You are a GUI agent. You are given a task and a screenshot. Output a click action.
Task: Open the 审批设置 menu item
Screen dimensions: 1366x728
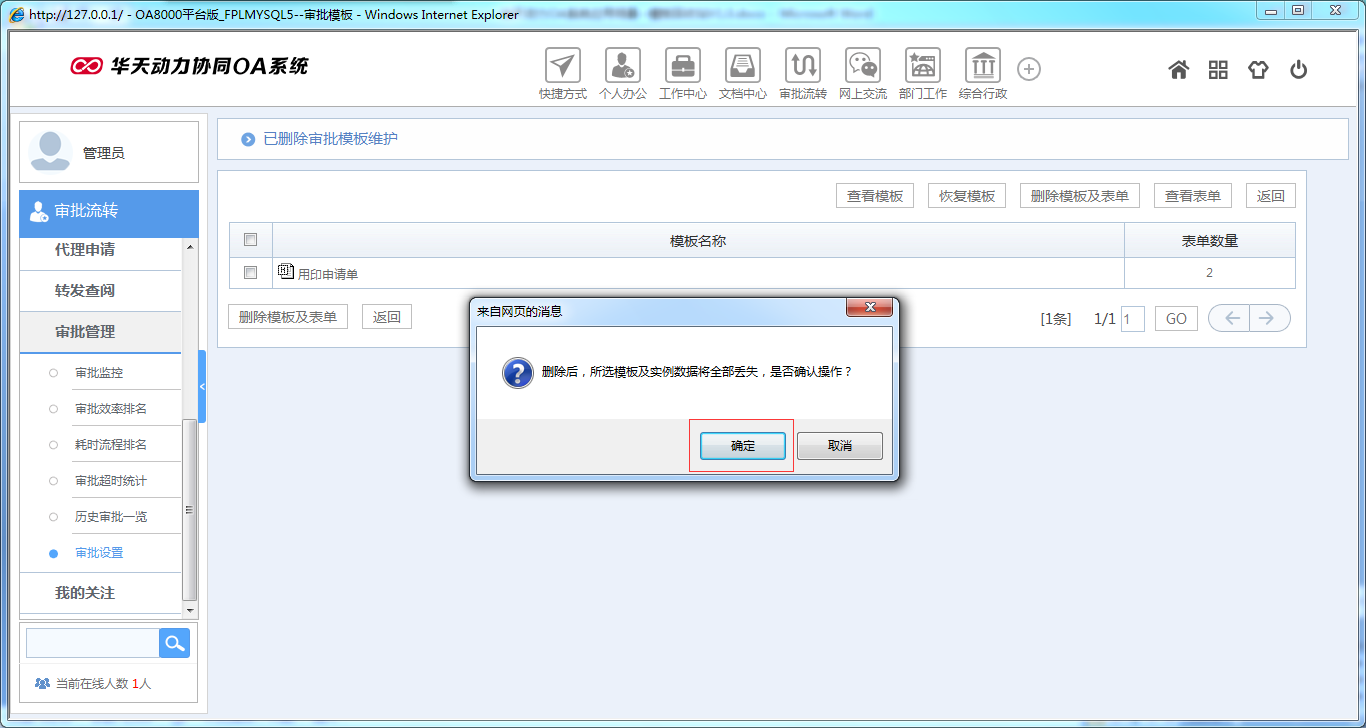[x=99, y=553]
